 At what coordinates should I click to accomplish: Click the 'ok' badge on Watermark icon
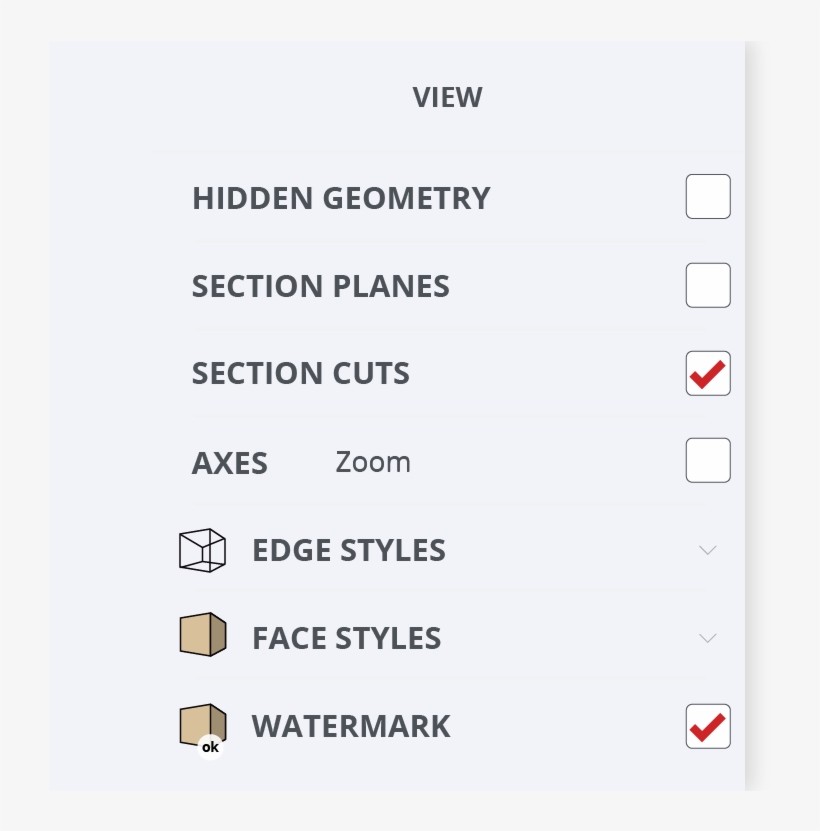[x=210, y=747]
